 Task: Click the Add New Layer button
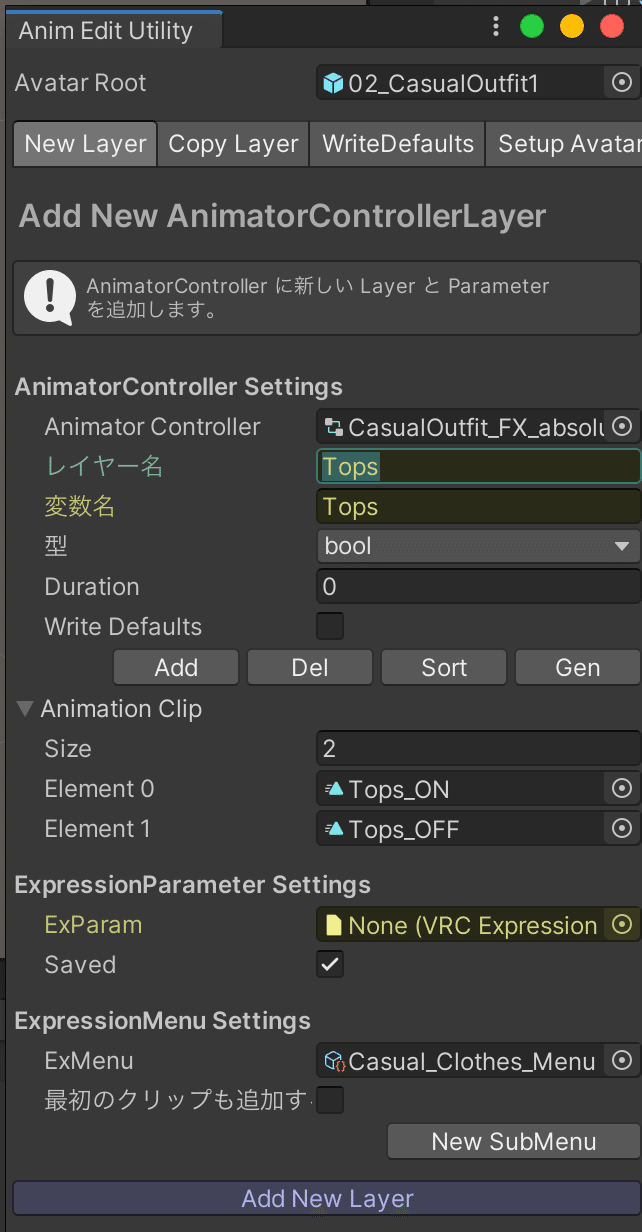tap(327, 1199)
